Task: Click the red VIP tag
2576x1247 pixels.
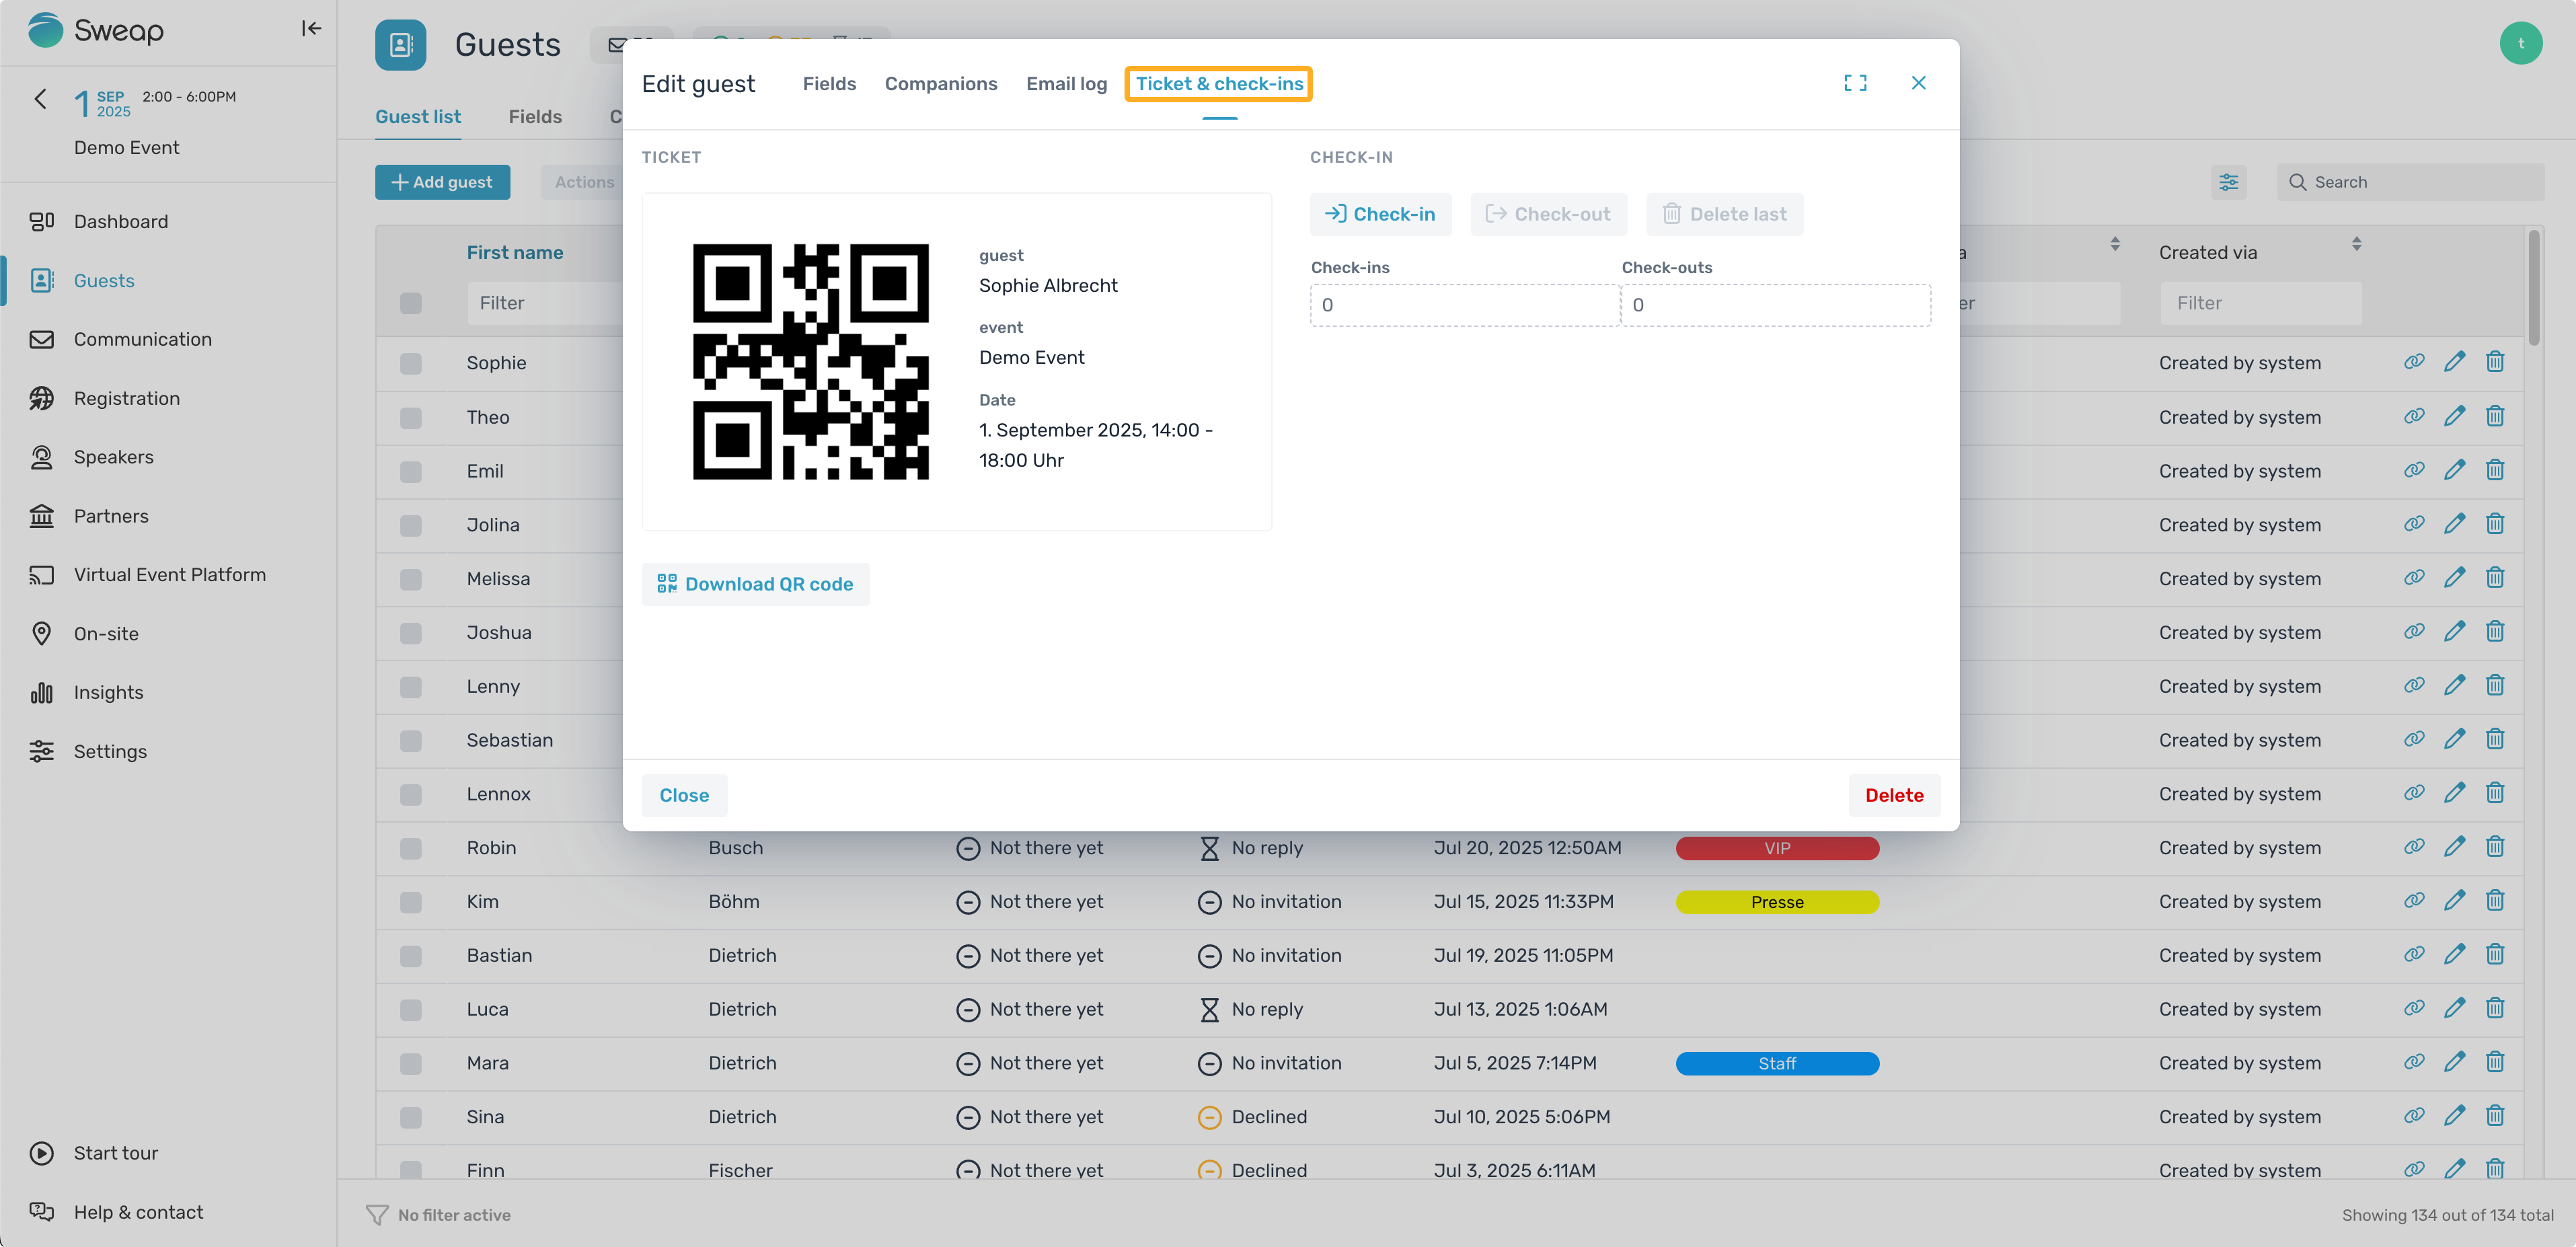Action: pos(1776,848)
